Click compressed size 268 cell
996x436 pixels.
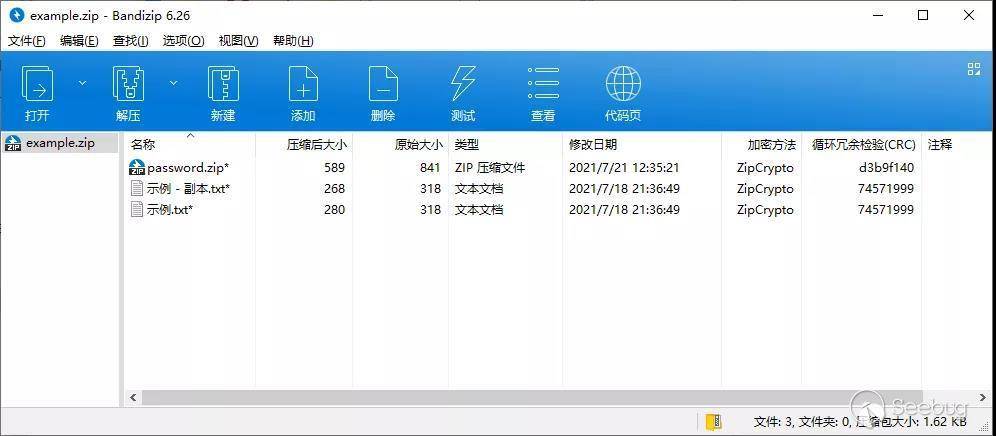point(334,189)
